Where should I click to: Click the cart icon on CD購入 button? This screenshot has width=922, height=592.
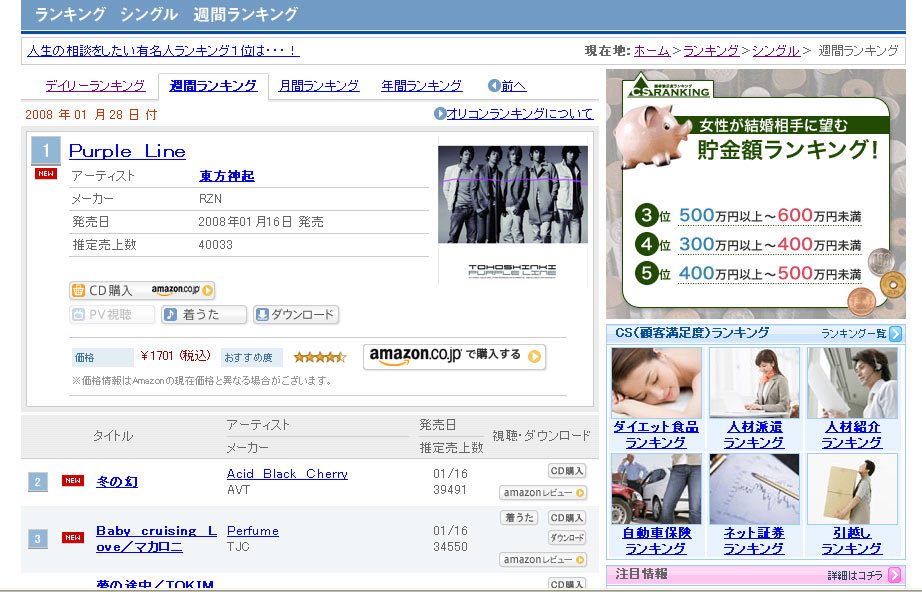78,290
